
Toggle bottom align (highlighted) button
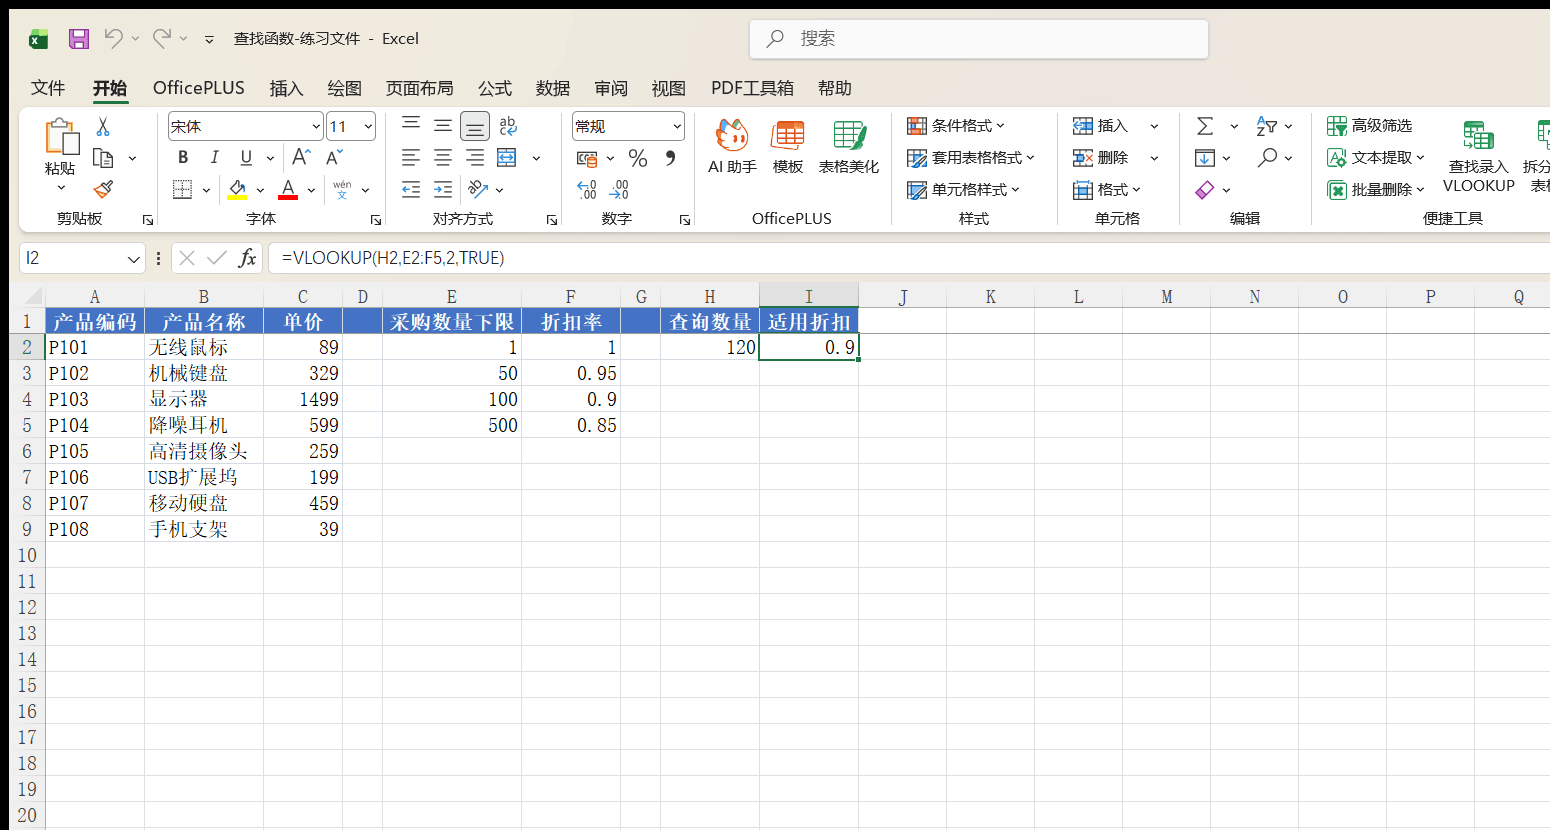475,126
